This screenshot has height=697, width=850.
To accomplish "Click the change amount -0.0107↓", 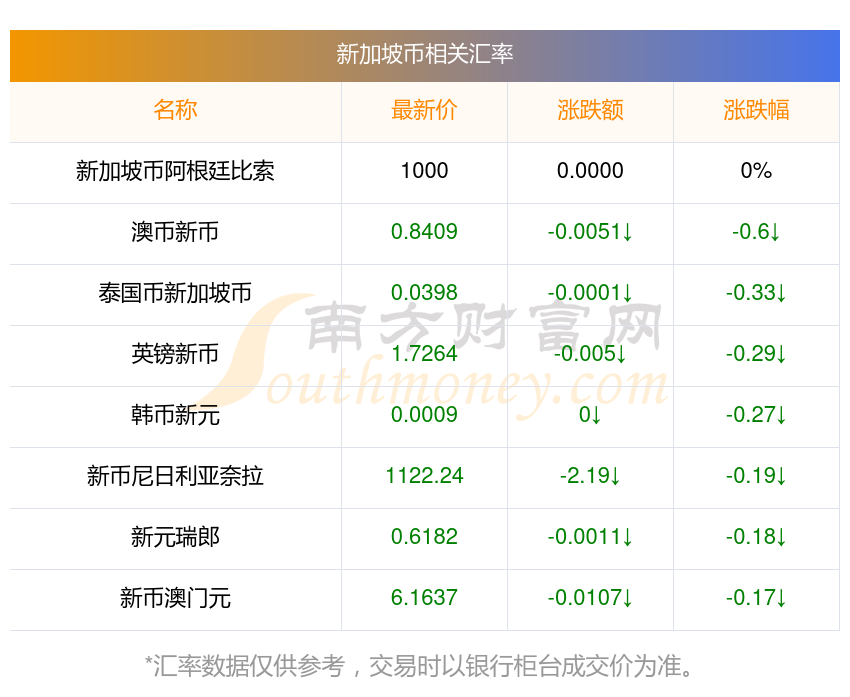I will [590, 598].
